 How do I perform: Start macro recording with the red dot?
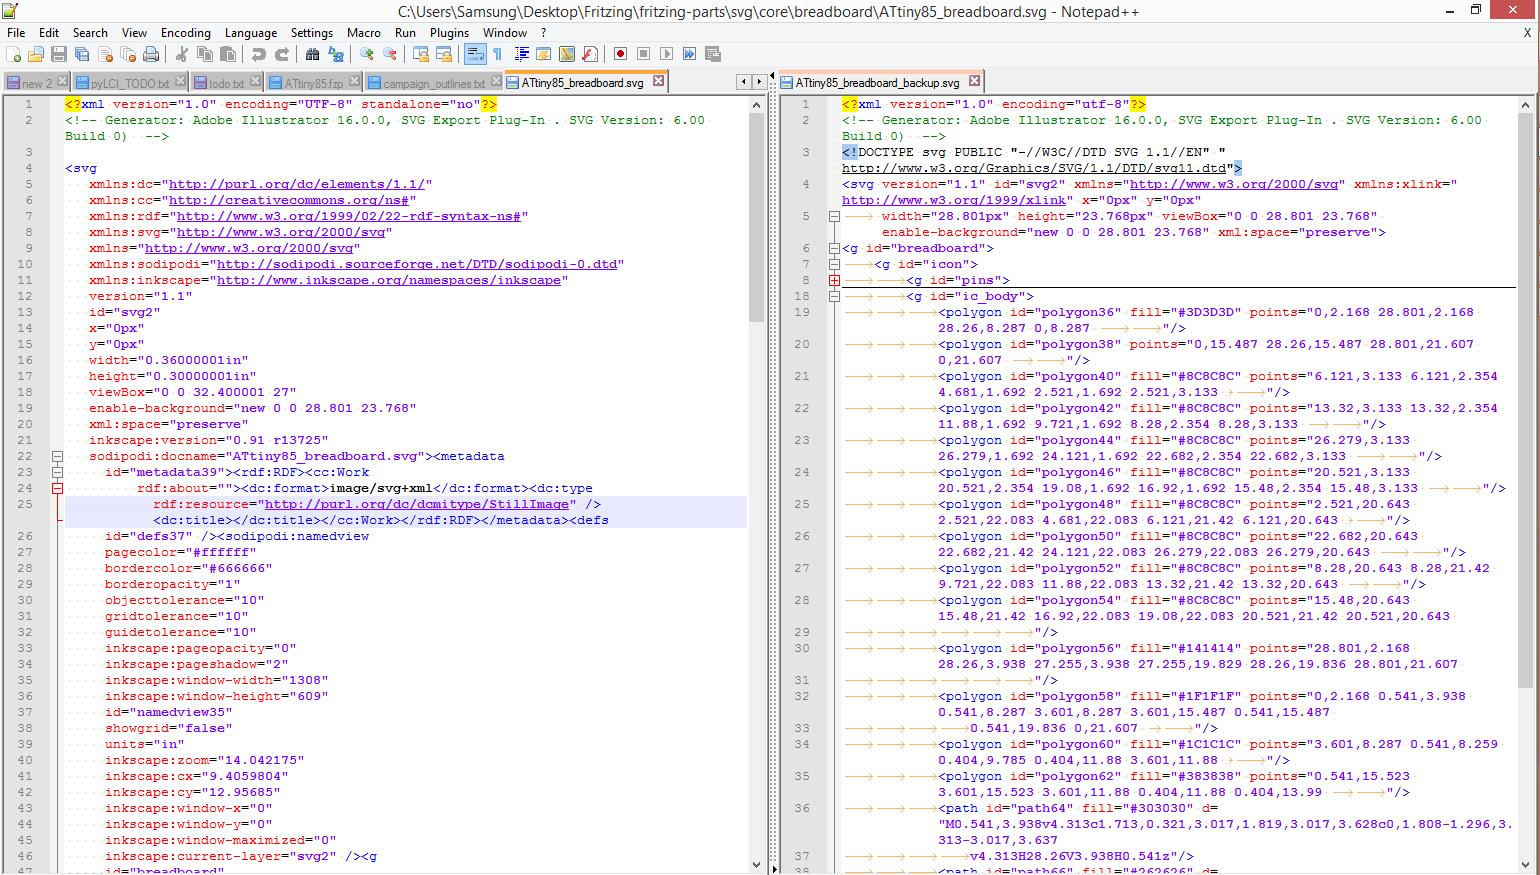coord(621,54)
